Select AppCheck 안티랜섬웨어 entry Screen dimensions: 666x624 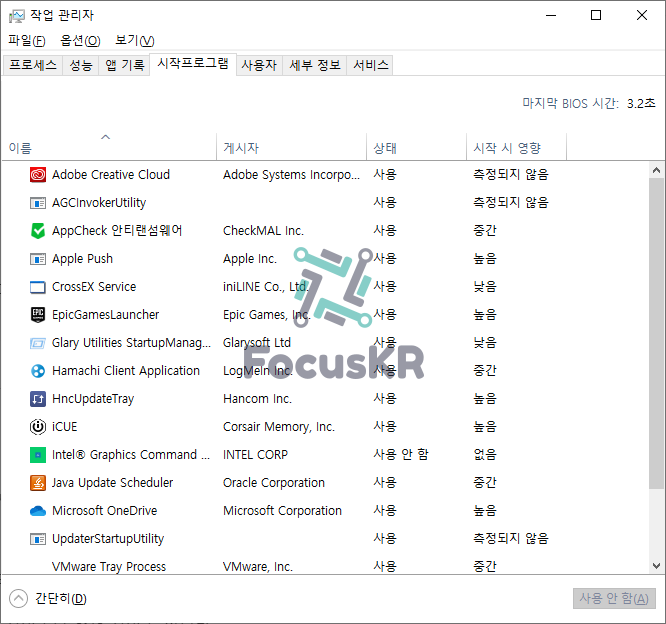(x=117, y=231)
